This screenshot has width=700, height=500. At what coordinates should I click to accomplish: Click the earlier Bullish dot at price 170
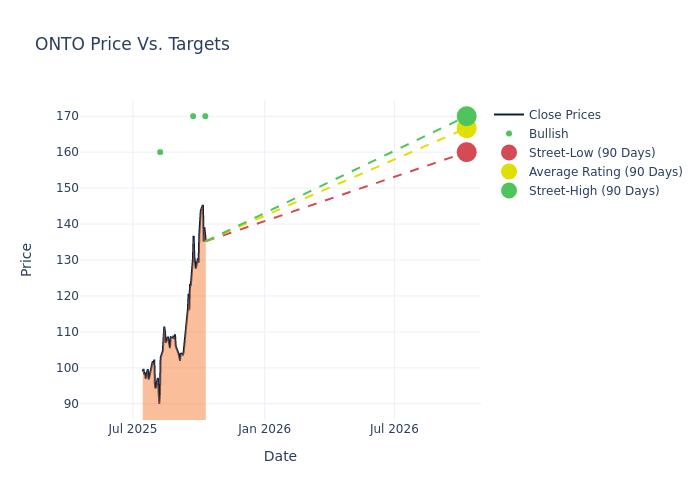click(193, 116)
